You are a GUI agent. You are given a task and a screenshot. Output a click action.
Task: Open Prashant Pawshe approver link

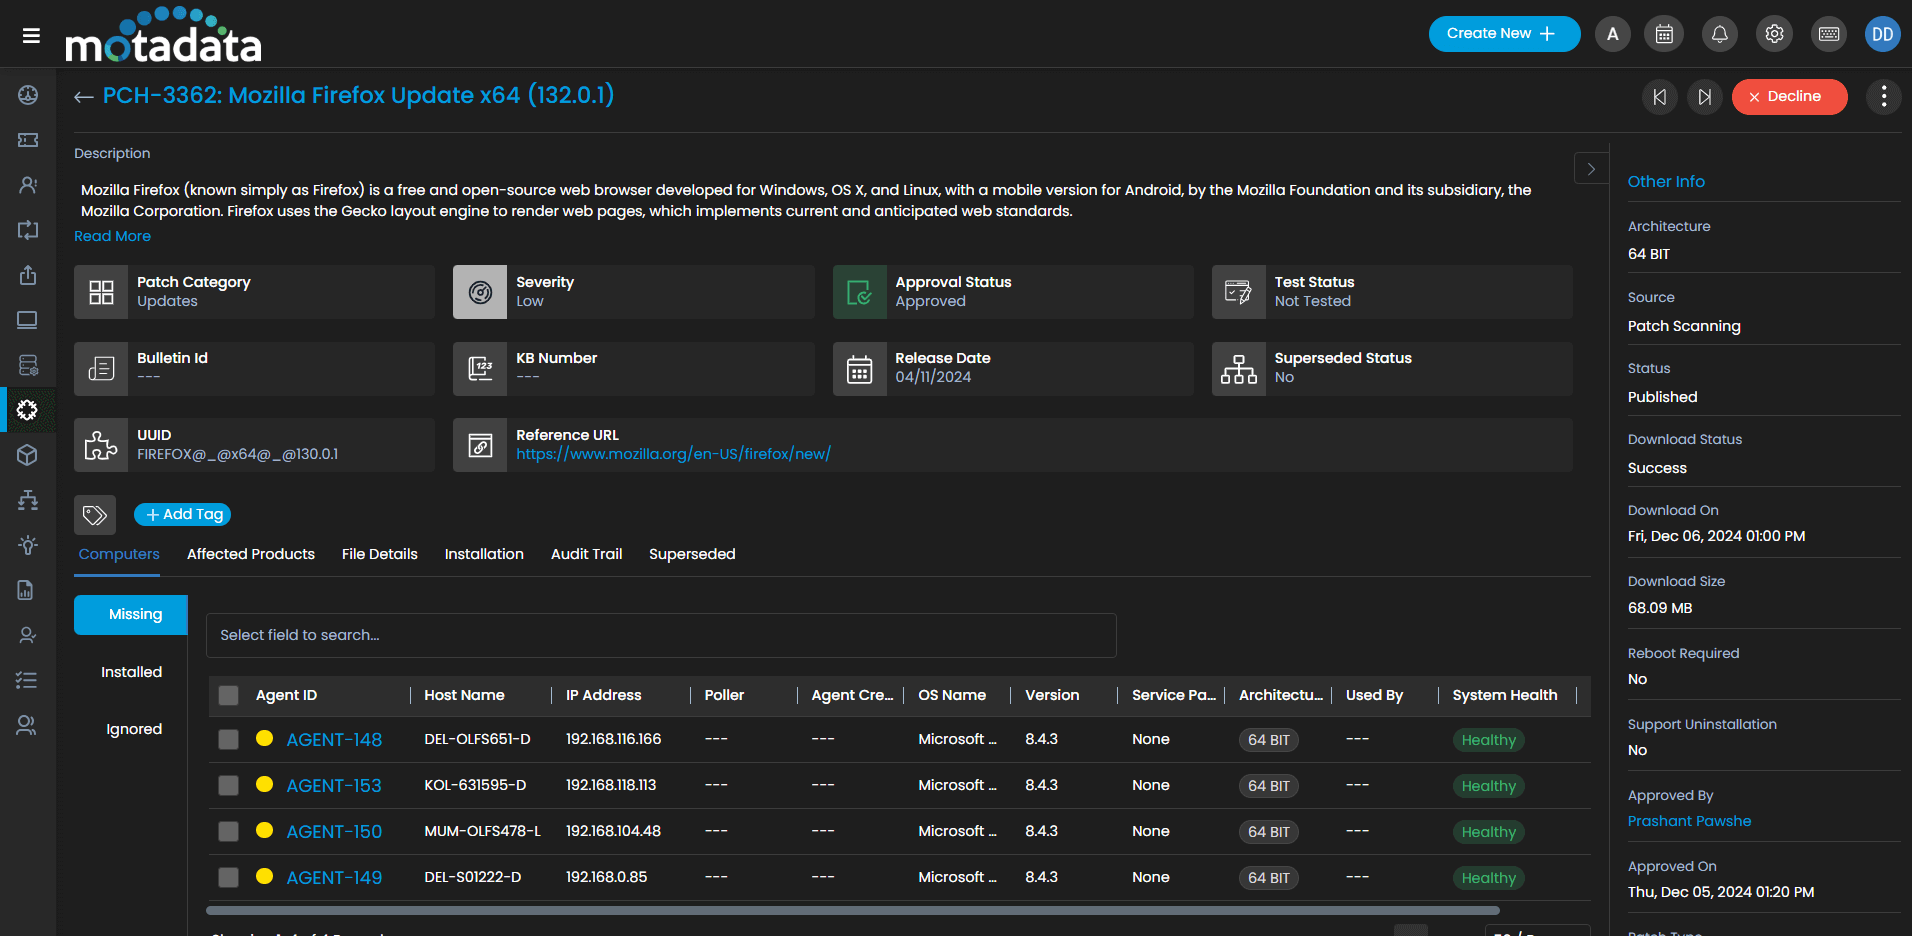point(1689,821)
